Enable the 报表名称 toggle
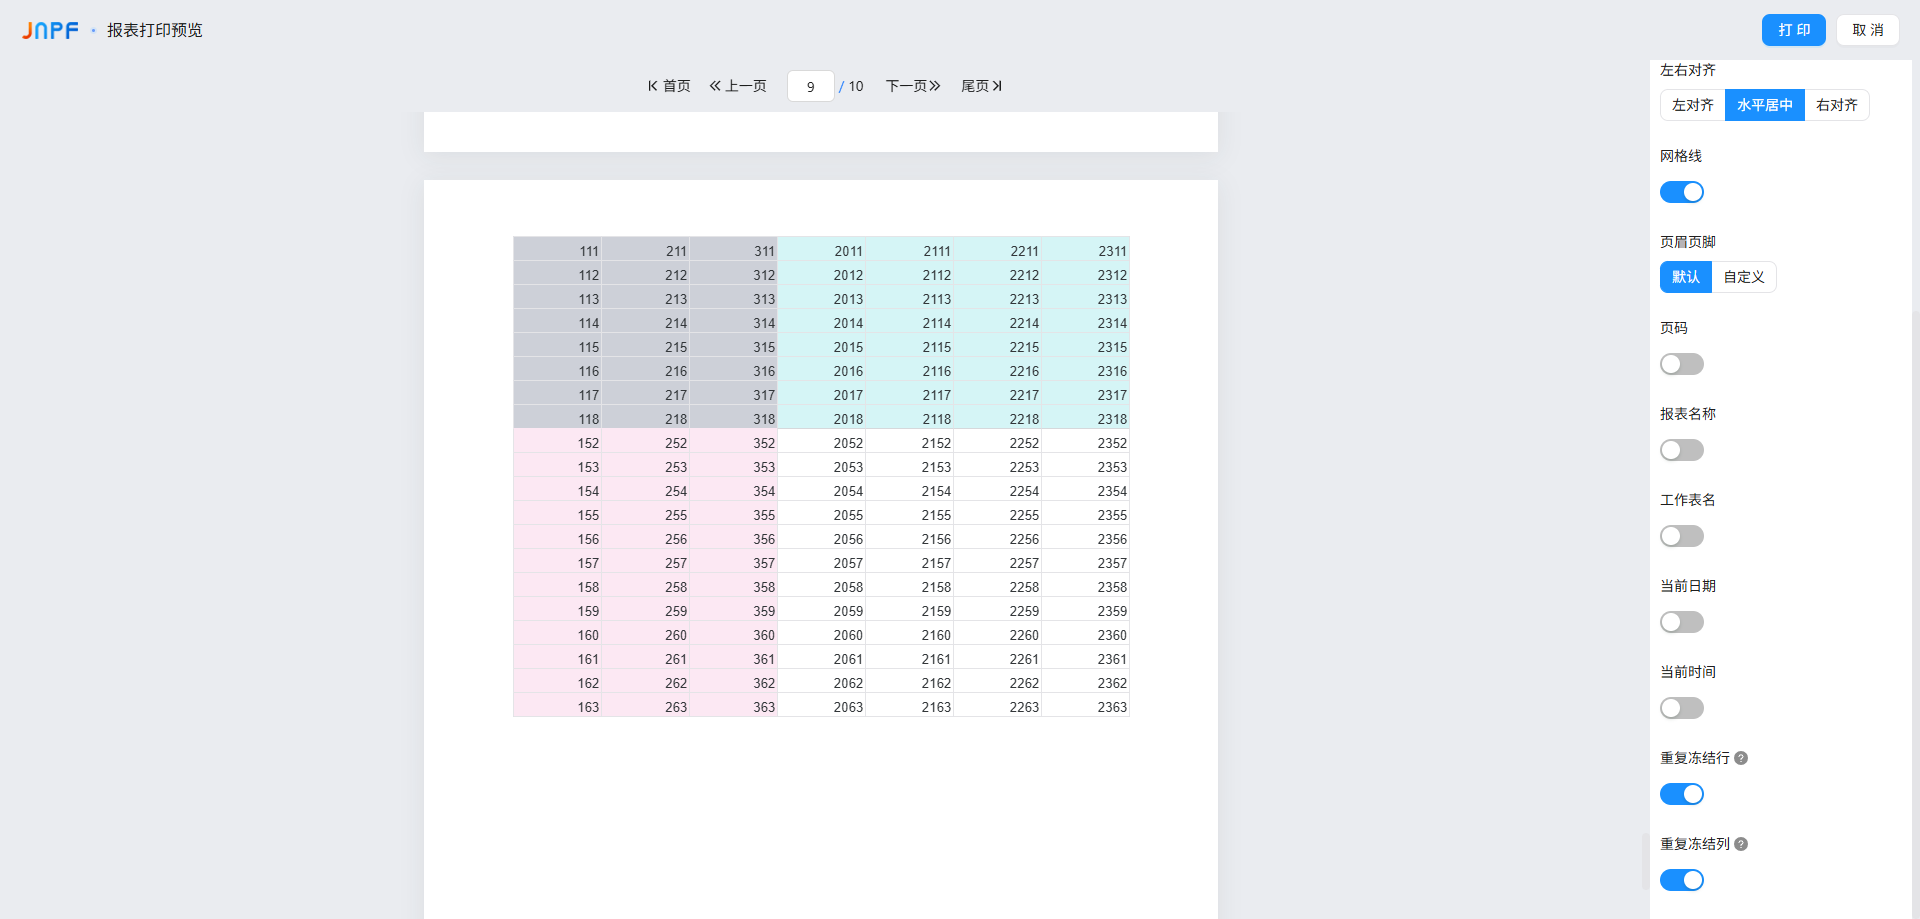 [1682, 450]
